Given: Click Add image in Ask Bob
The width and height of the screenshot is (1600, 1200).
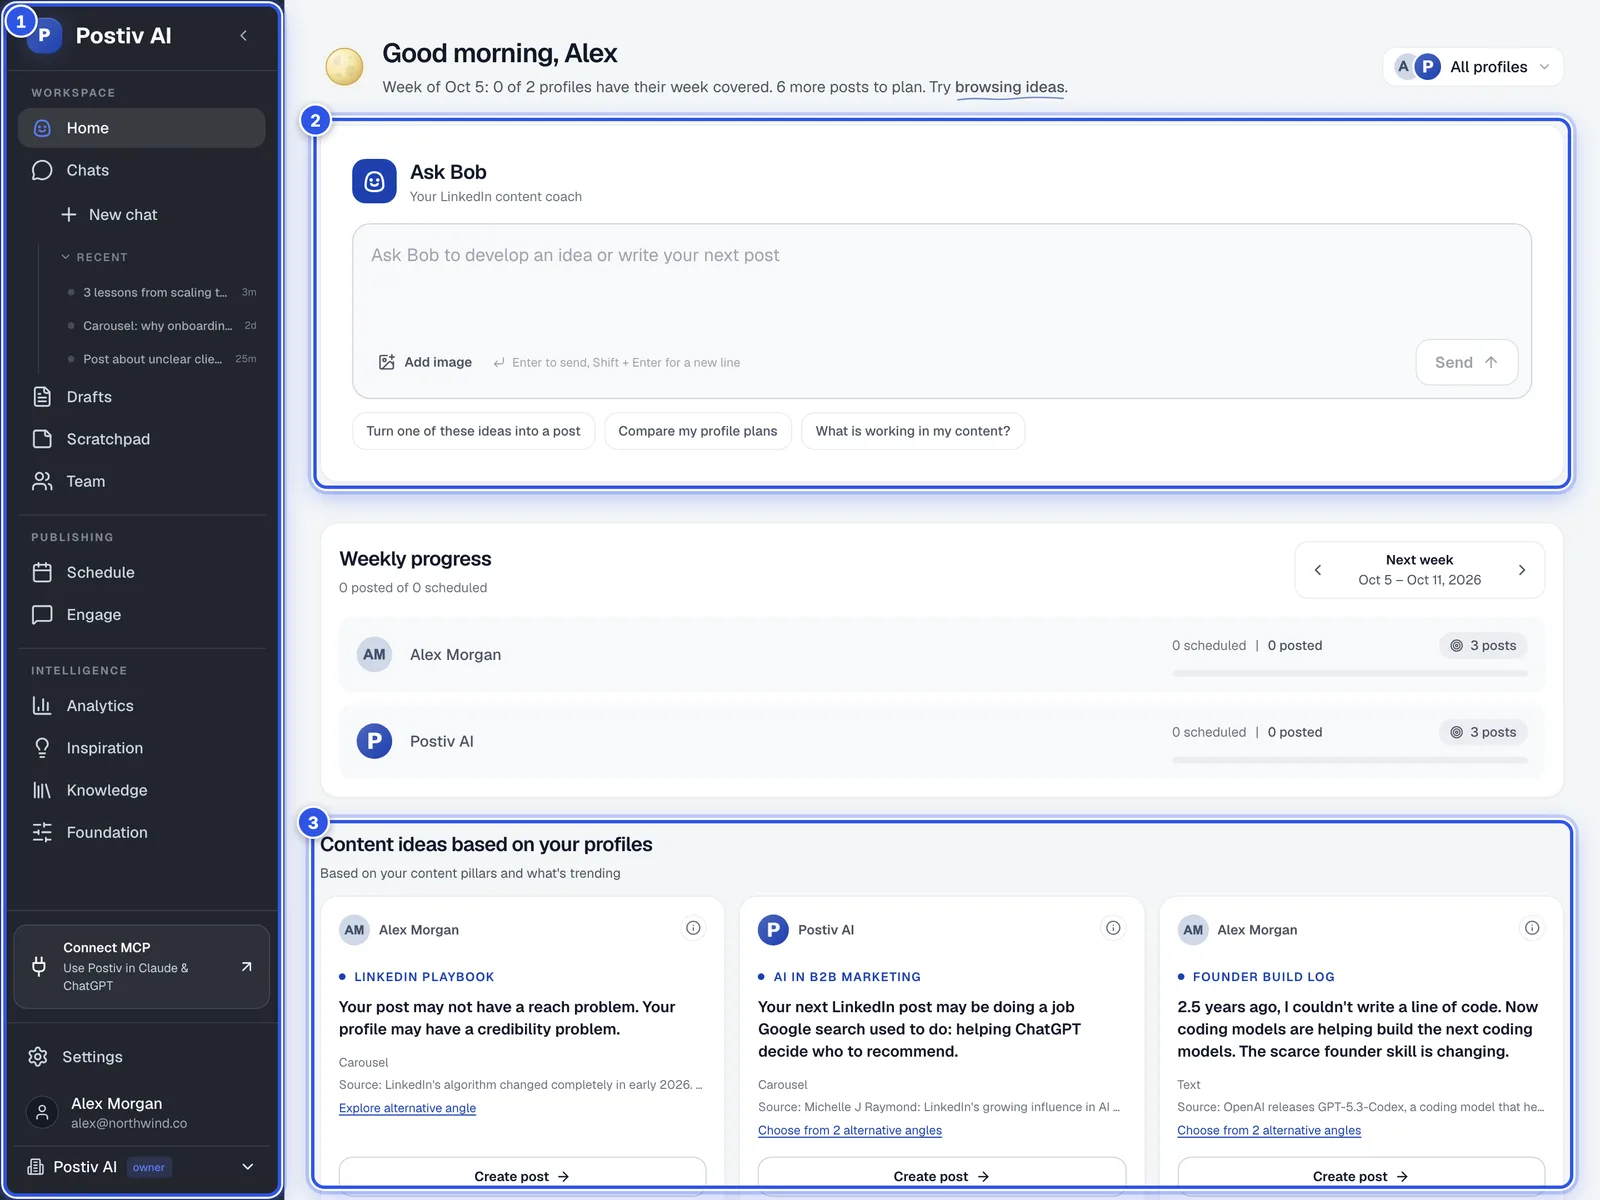Looking at the screenshot, I should click(425, 362).
